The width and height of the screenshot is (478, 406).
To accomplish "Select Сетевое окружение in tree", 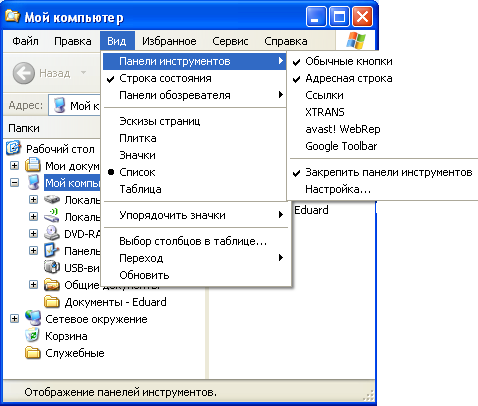I will [x=96, y=319].
